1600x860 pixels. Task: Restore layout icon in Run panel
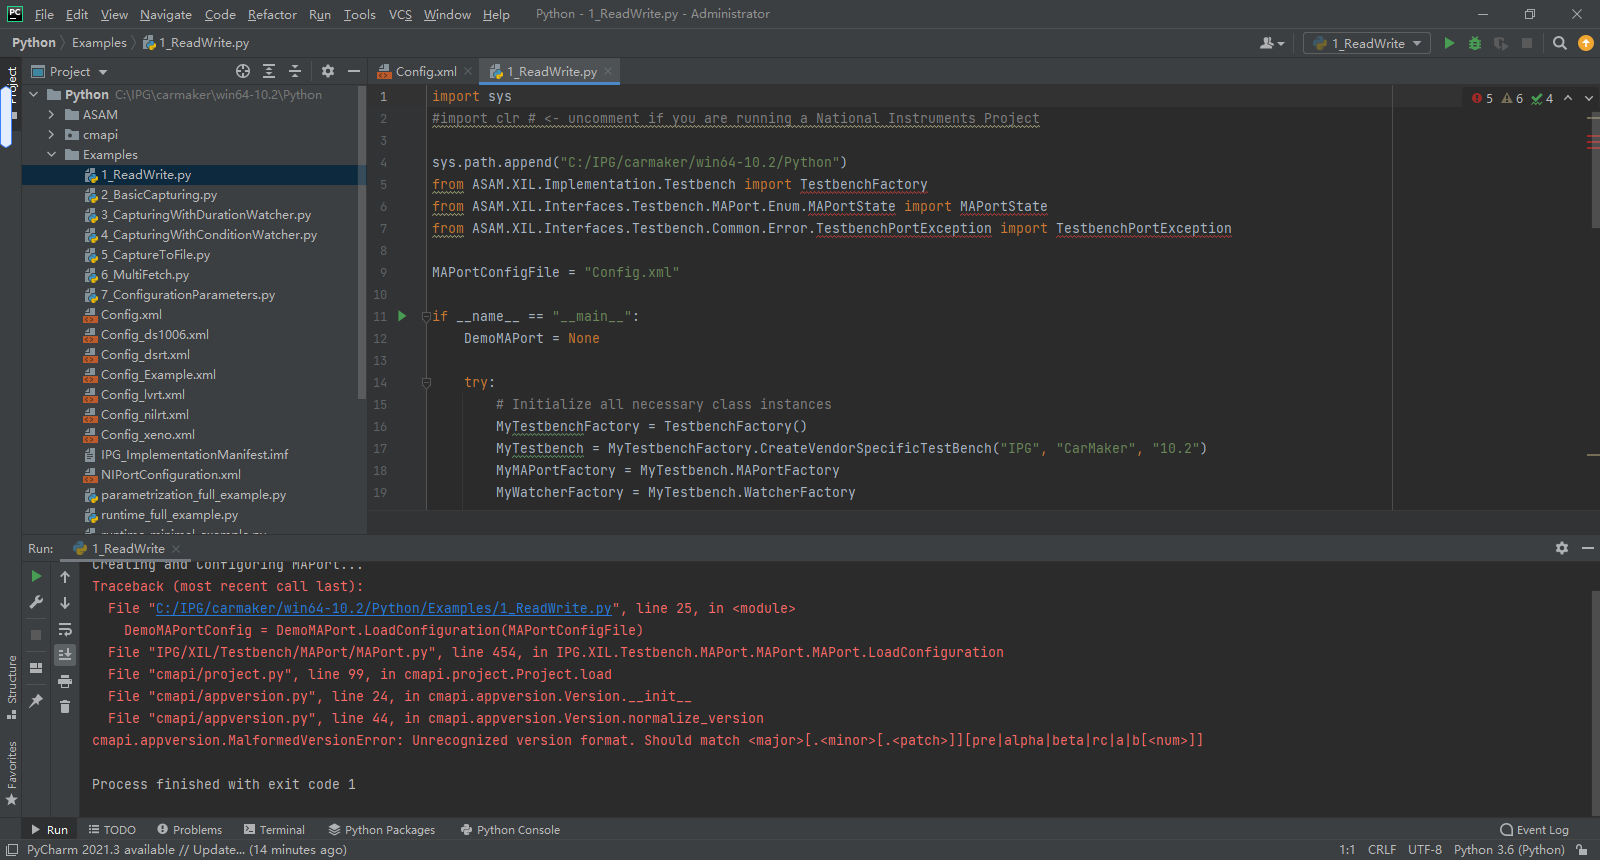[x=36, y=667]
